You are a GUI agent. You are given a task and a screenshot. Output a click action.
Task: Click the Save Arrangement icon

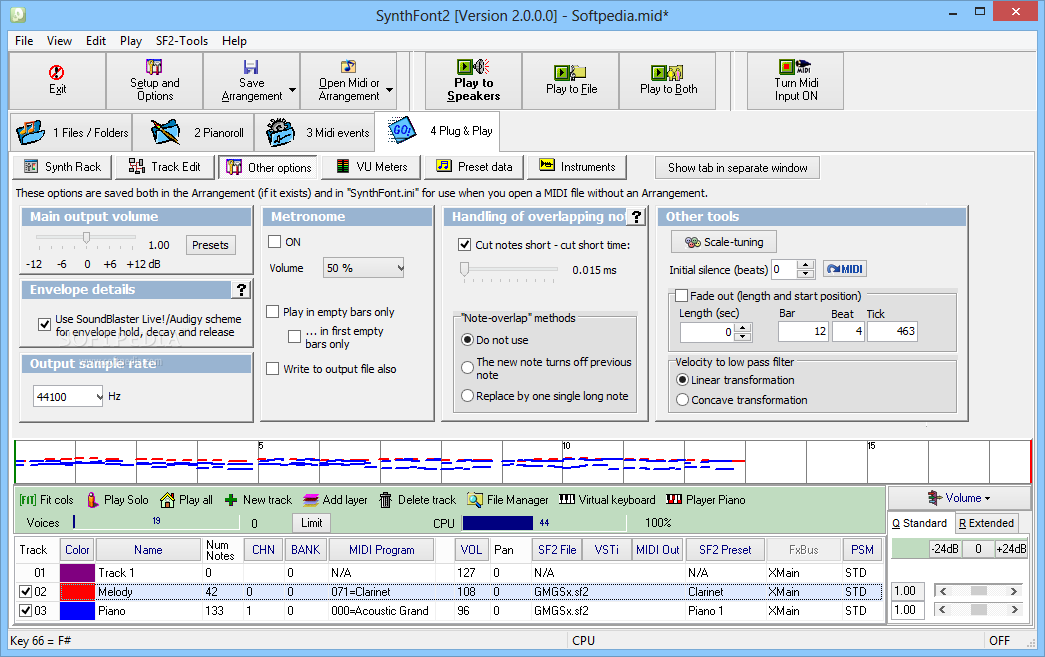point(251,67)
